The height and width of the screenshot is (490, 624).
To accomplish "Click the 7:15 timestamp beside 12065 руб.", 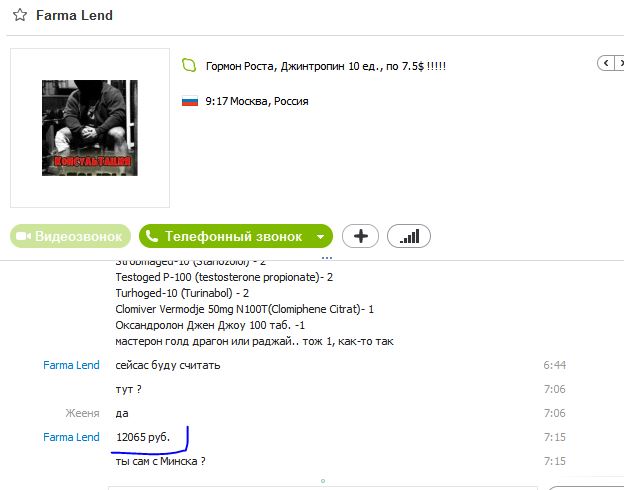I will pyautogui.click(x=555, y=437).
